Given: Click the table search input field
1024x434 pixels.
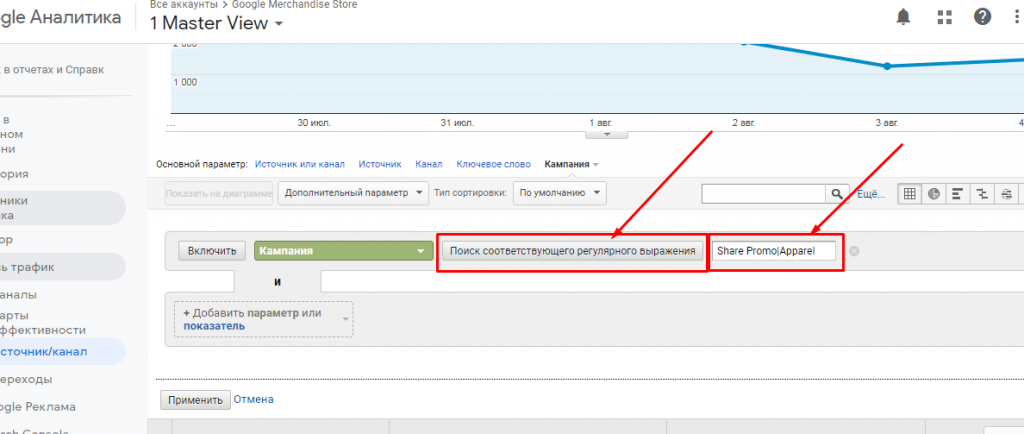Looking at the screenshot, I should pos(764,194).
